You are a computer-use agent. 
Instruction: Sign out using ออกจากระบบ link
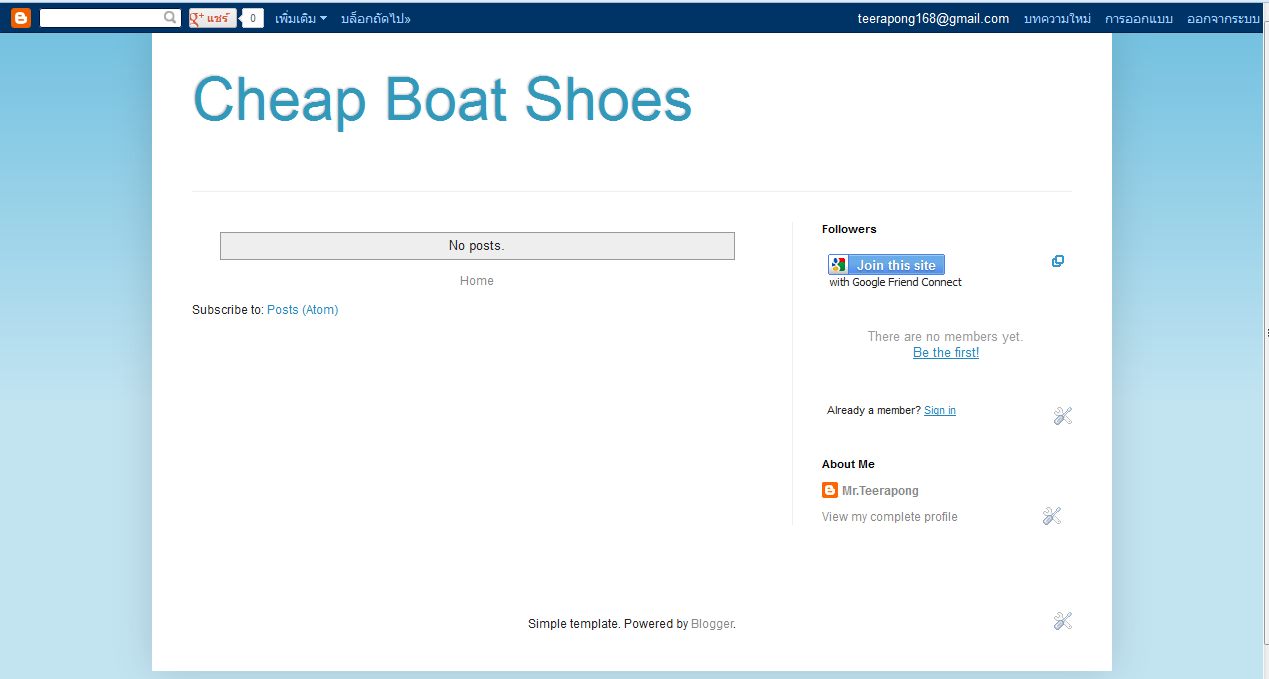click(1223, 19)
